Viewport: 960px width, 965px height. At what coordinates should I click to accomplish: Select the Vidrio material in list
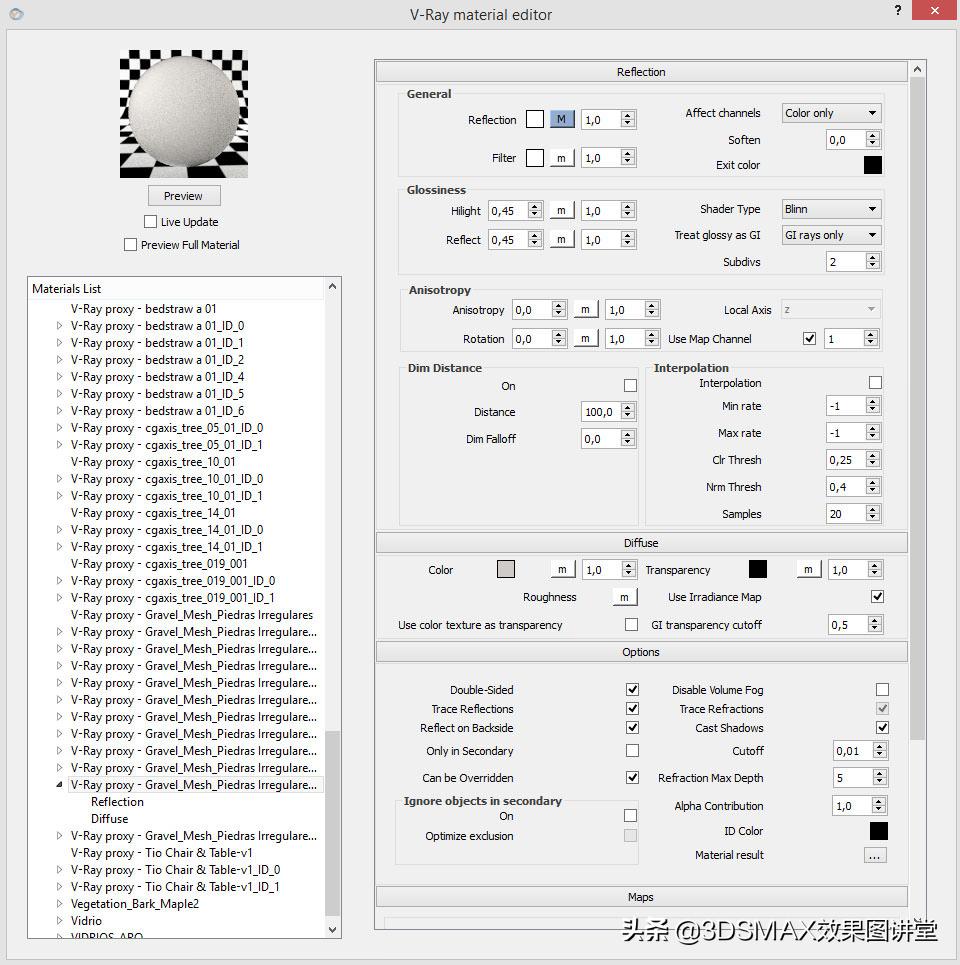[x=86, y=921]
